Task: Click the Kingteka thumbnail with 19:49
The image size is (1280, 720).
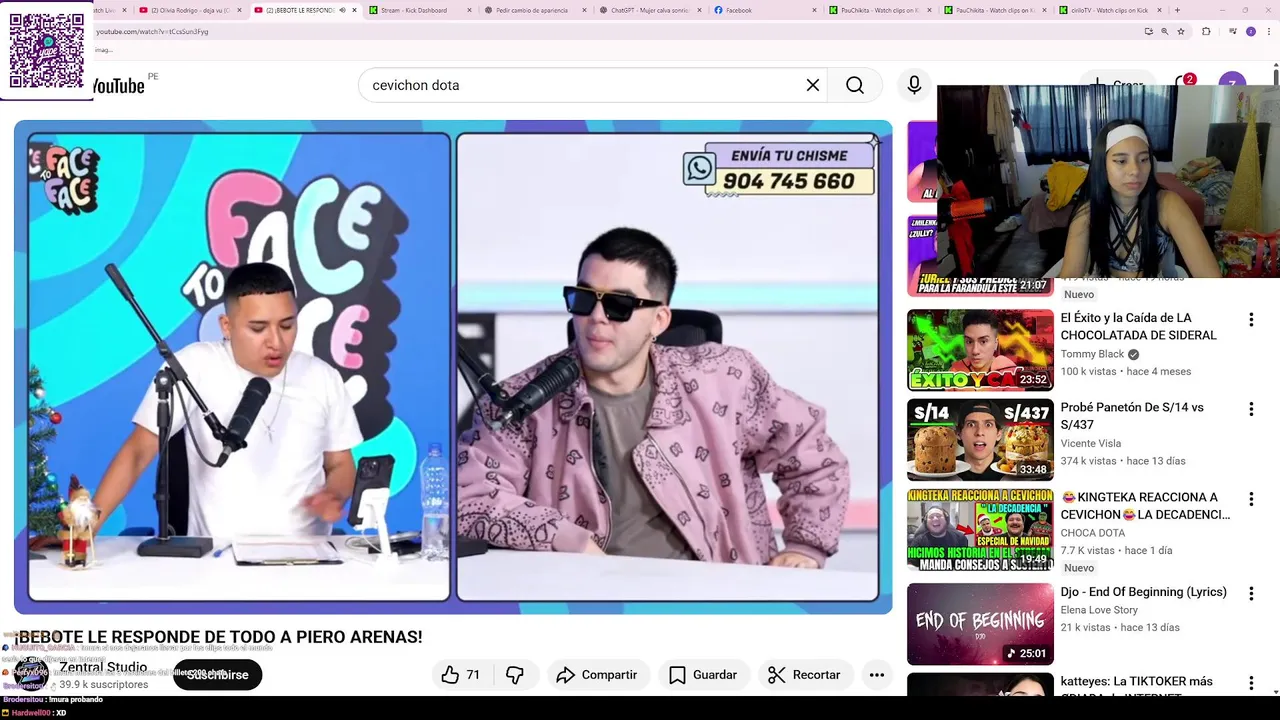Action: (x=980, y=530)
